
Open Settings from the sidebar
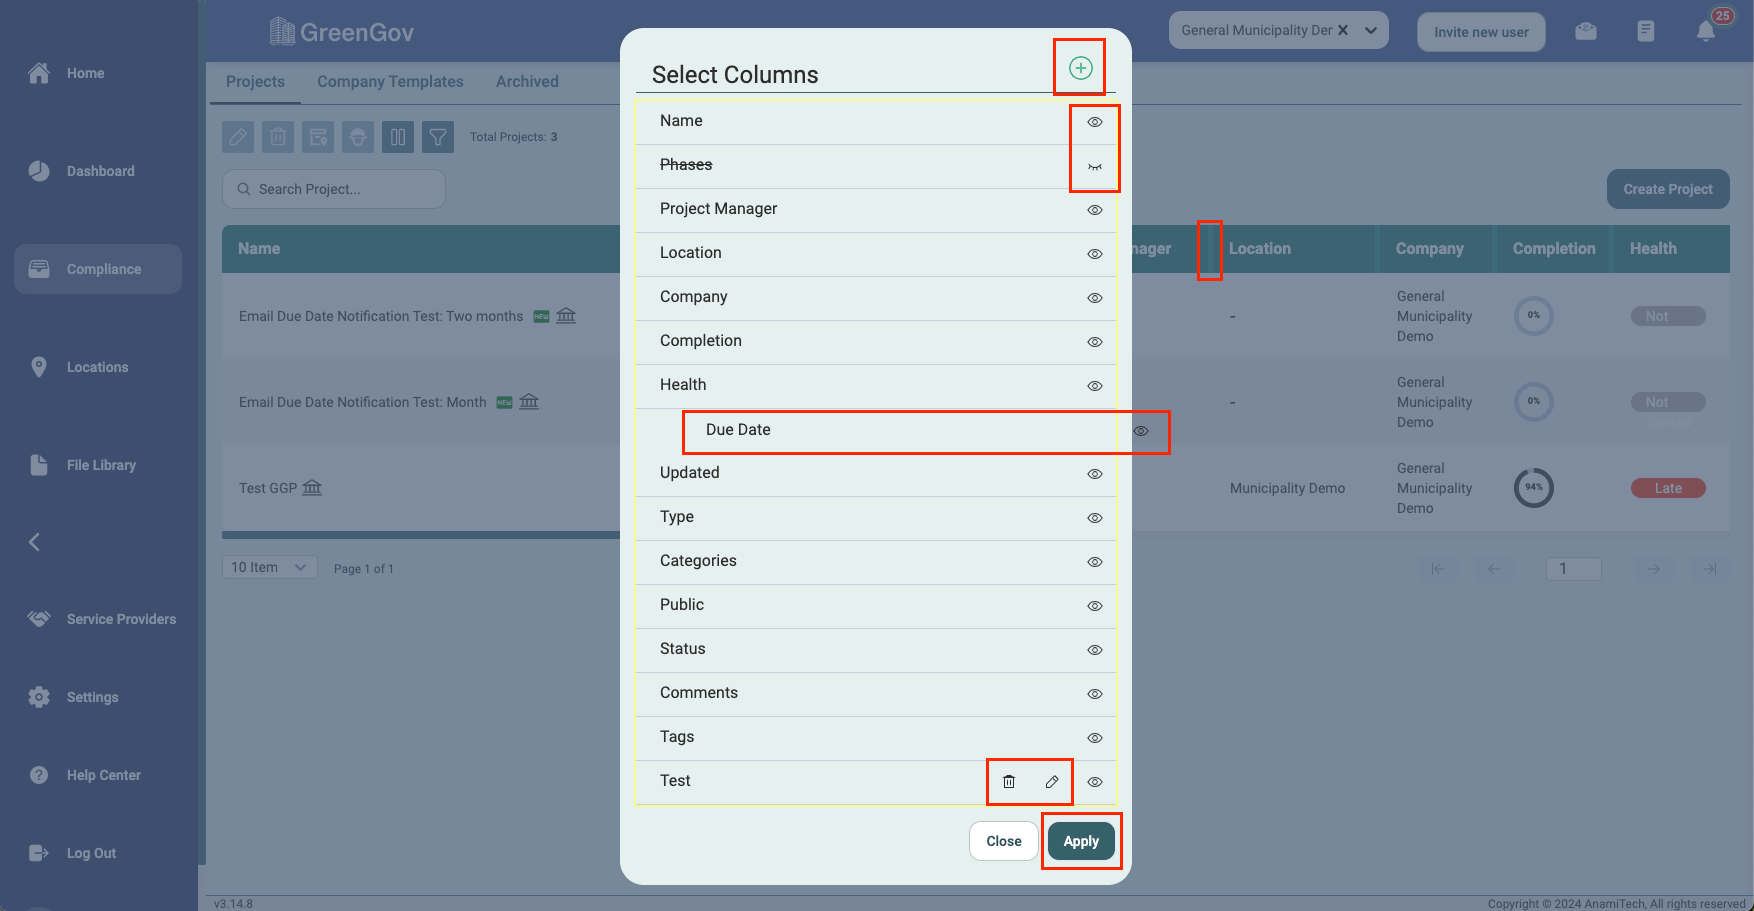click(x=92, y=697)
